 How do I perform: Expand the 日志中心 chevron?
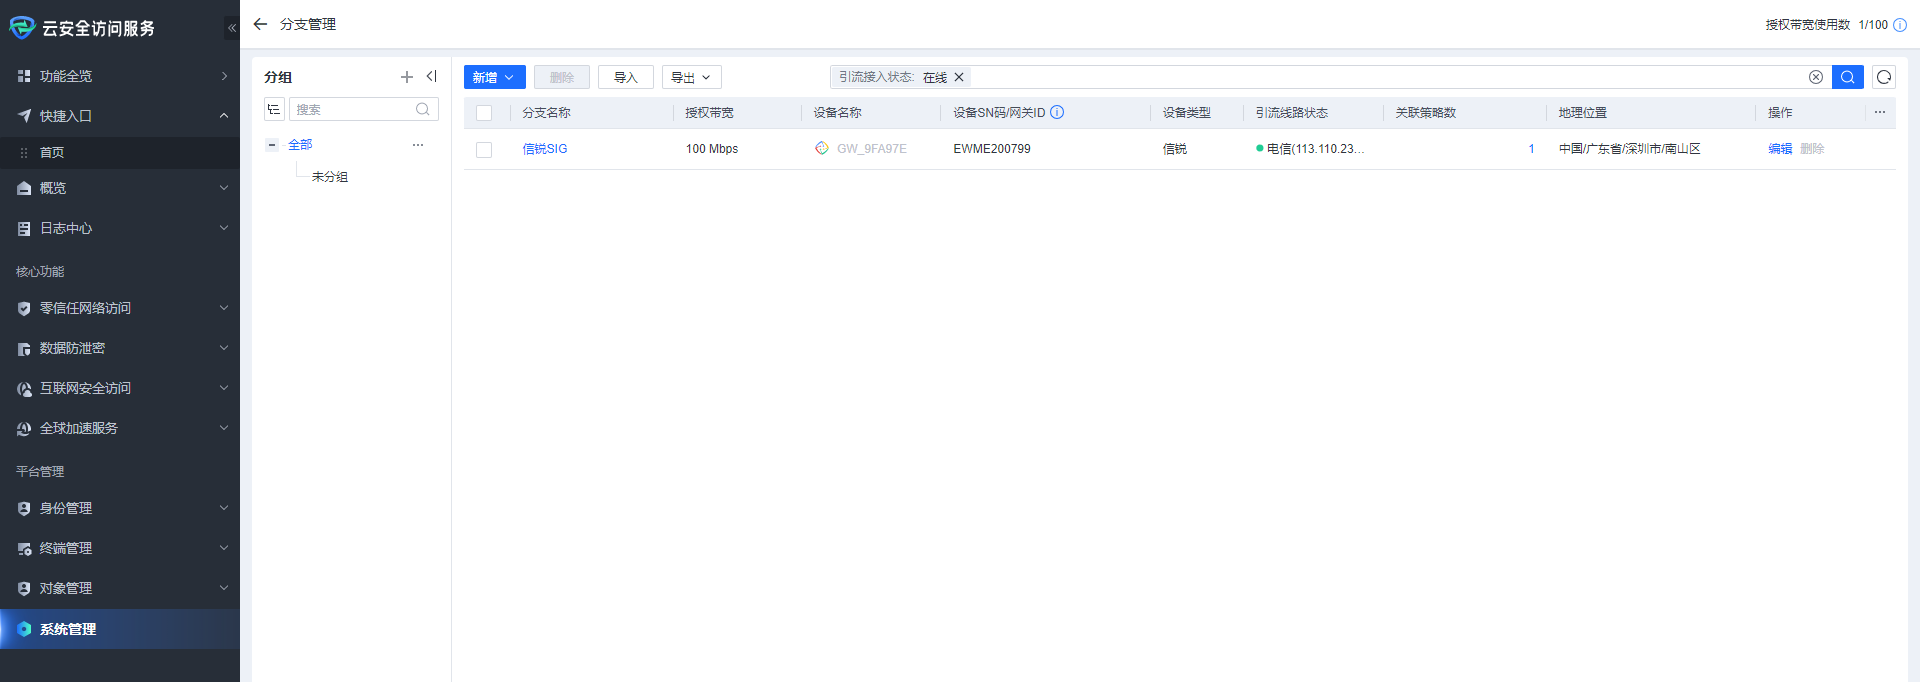[224, 228]
